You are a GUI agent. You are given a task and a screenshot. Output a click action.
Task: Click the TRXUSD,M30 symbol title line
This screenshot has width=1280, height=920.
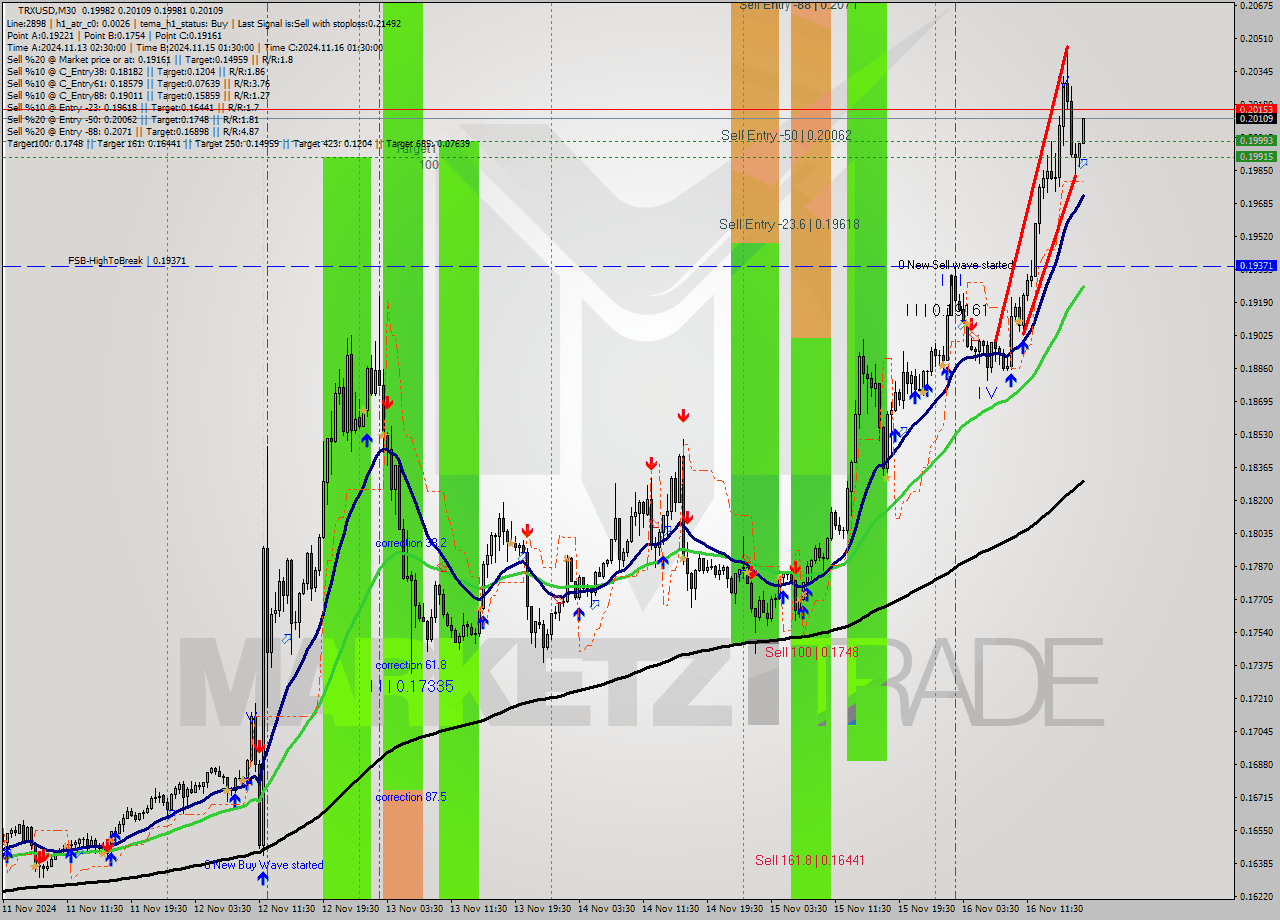120,10
